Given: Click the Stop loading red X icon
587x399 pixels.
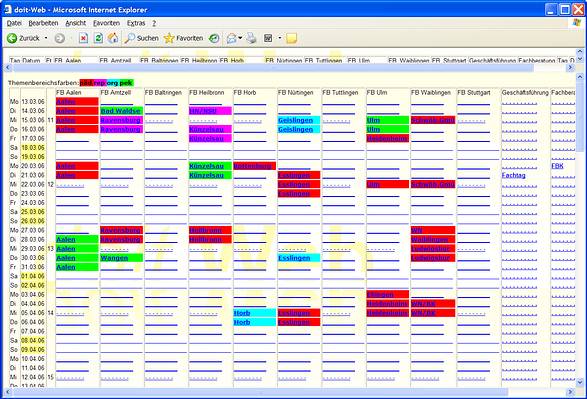Looking at the screenshot, I should [83, 38].
